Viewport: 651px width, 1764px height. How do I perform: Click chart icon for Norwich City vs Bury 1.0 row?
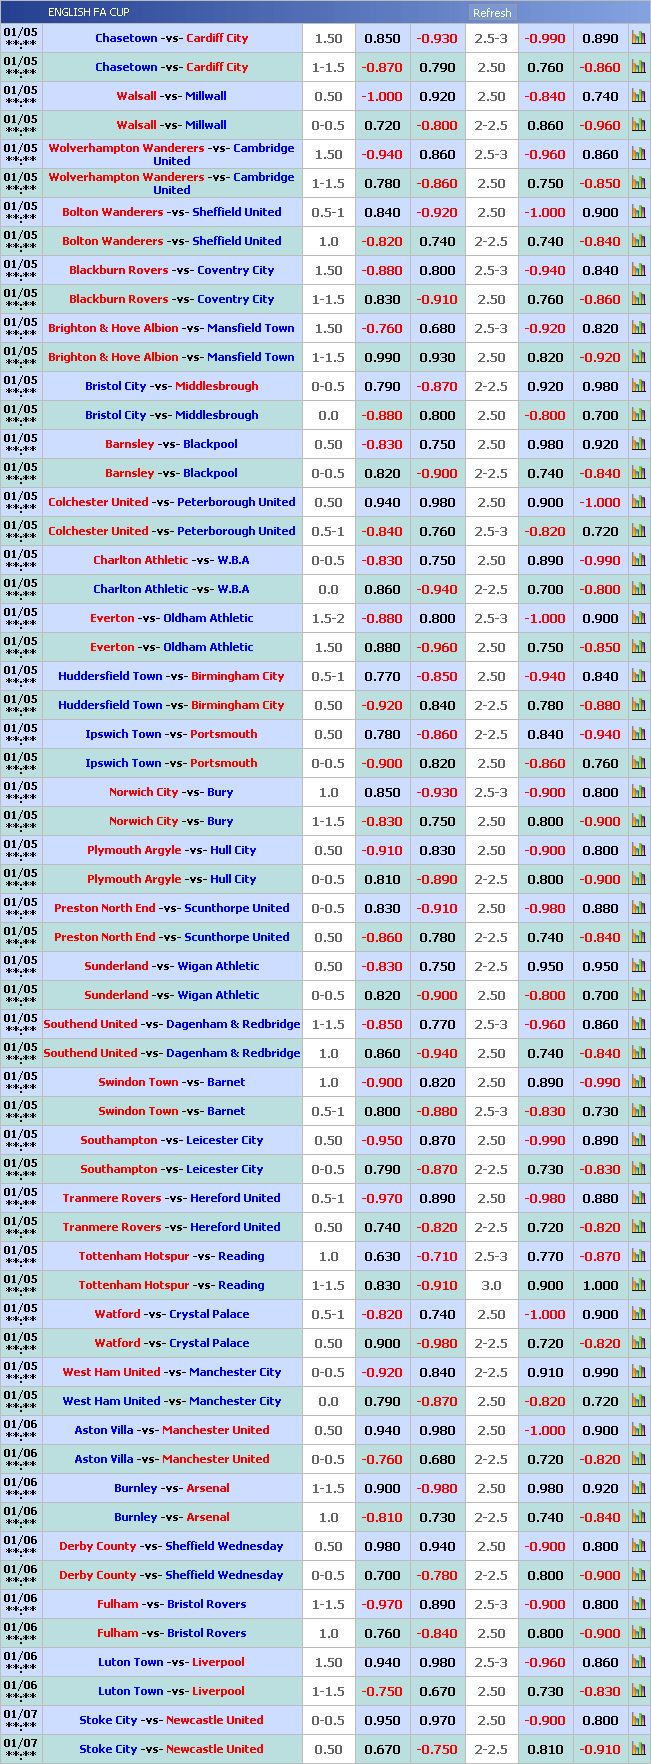(638, 792)
